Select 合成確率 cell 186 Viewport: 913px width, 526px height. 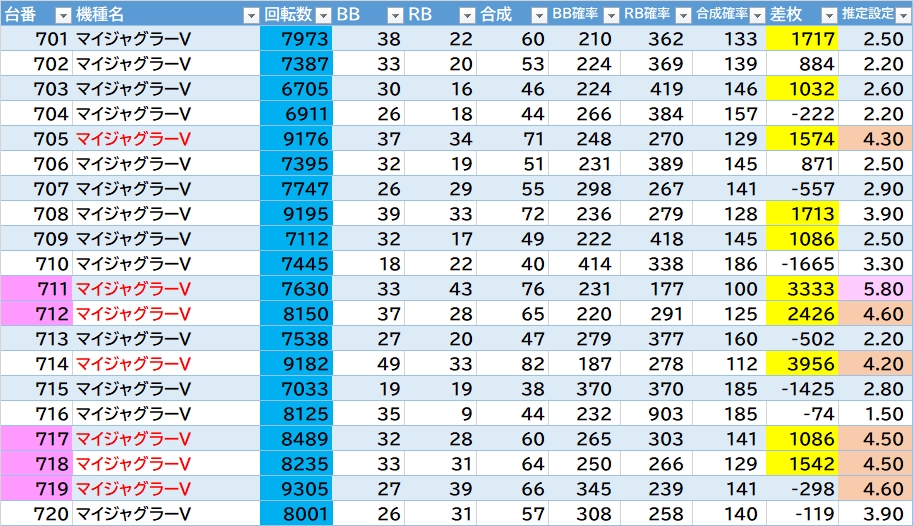coord(730,263)
